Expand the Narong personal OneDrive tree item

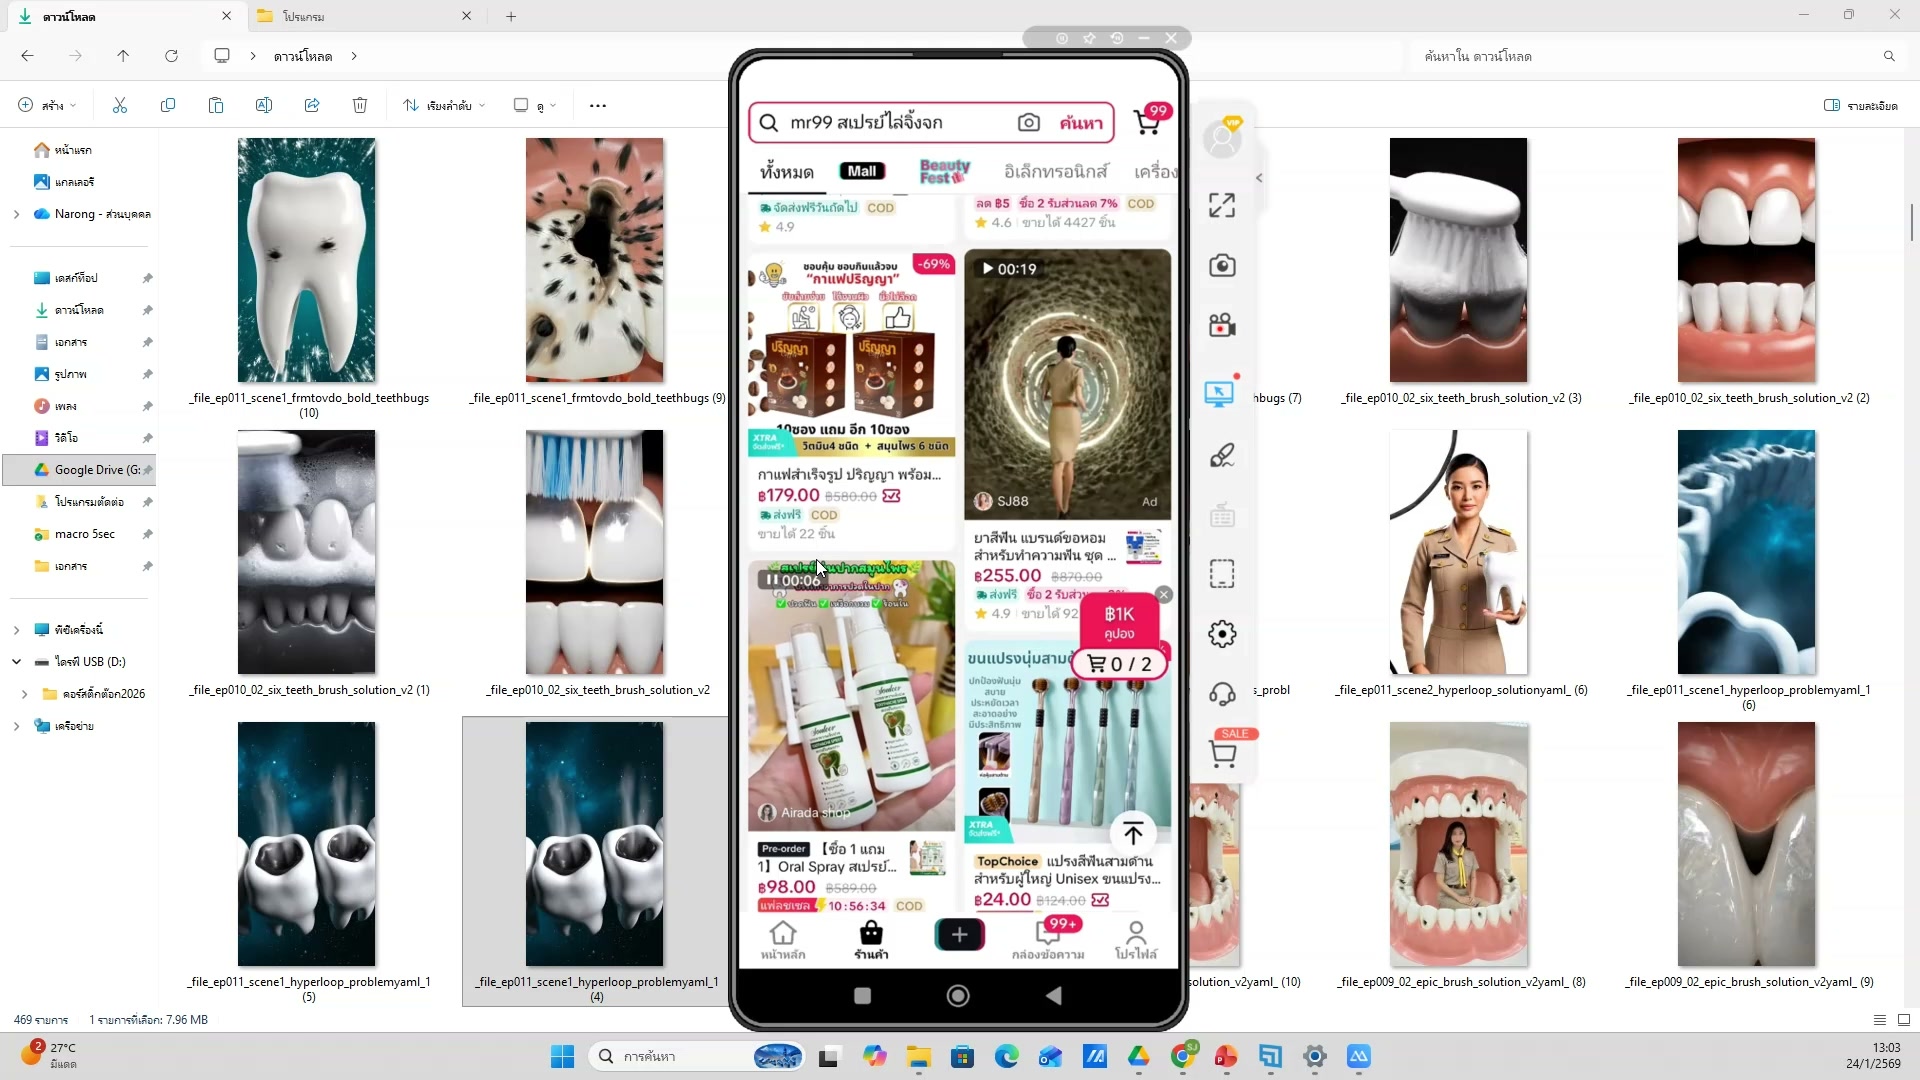click(x=16, y=214)
